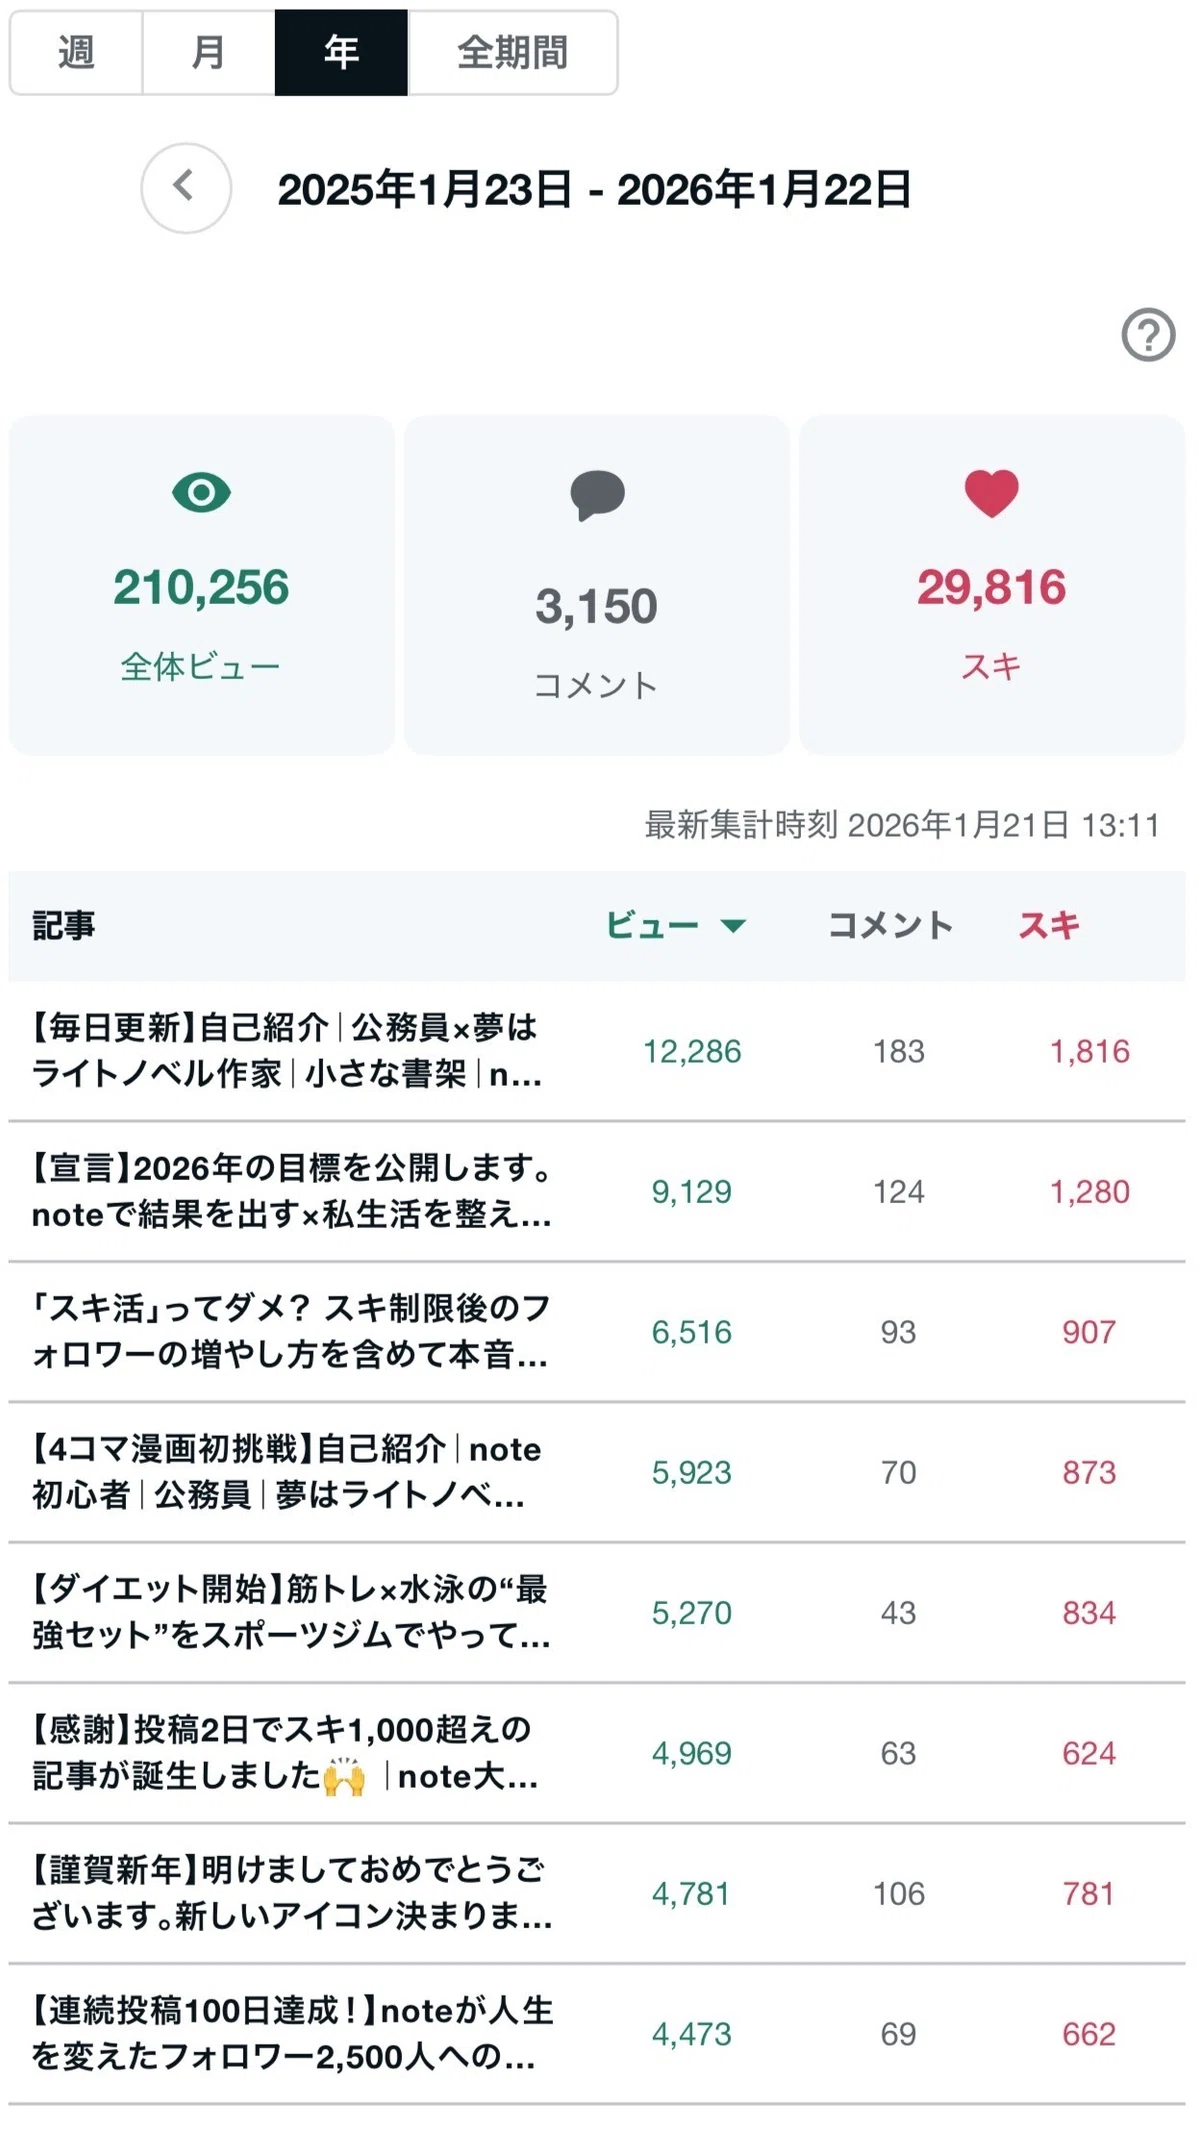
Task: Sort articles by コメント column
Action: pos(890,926)
